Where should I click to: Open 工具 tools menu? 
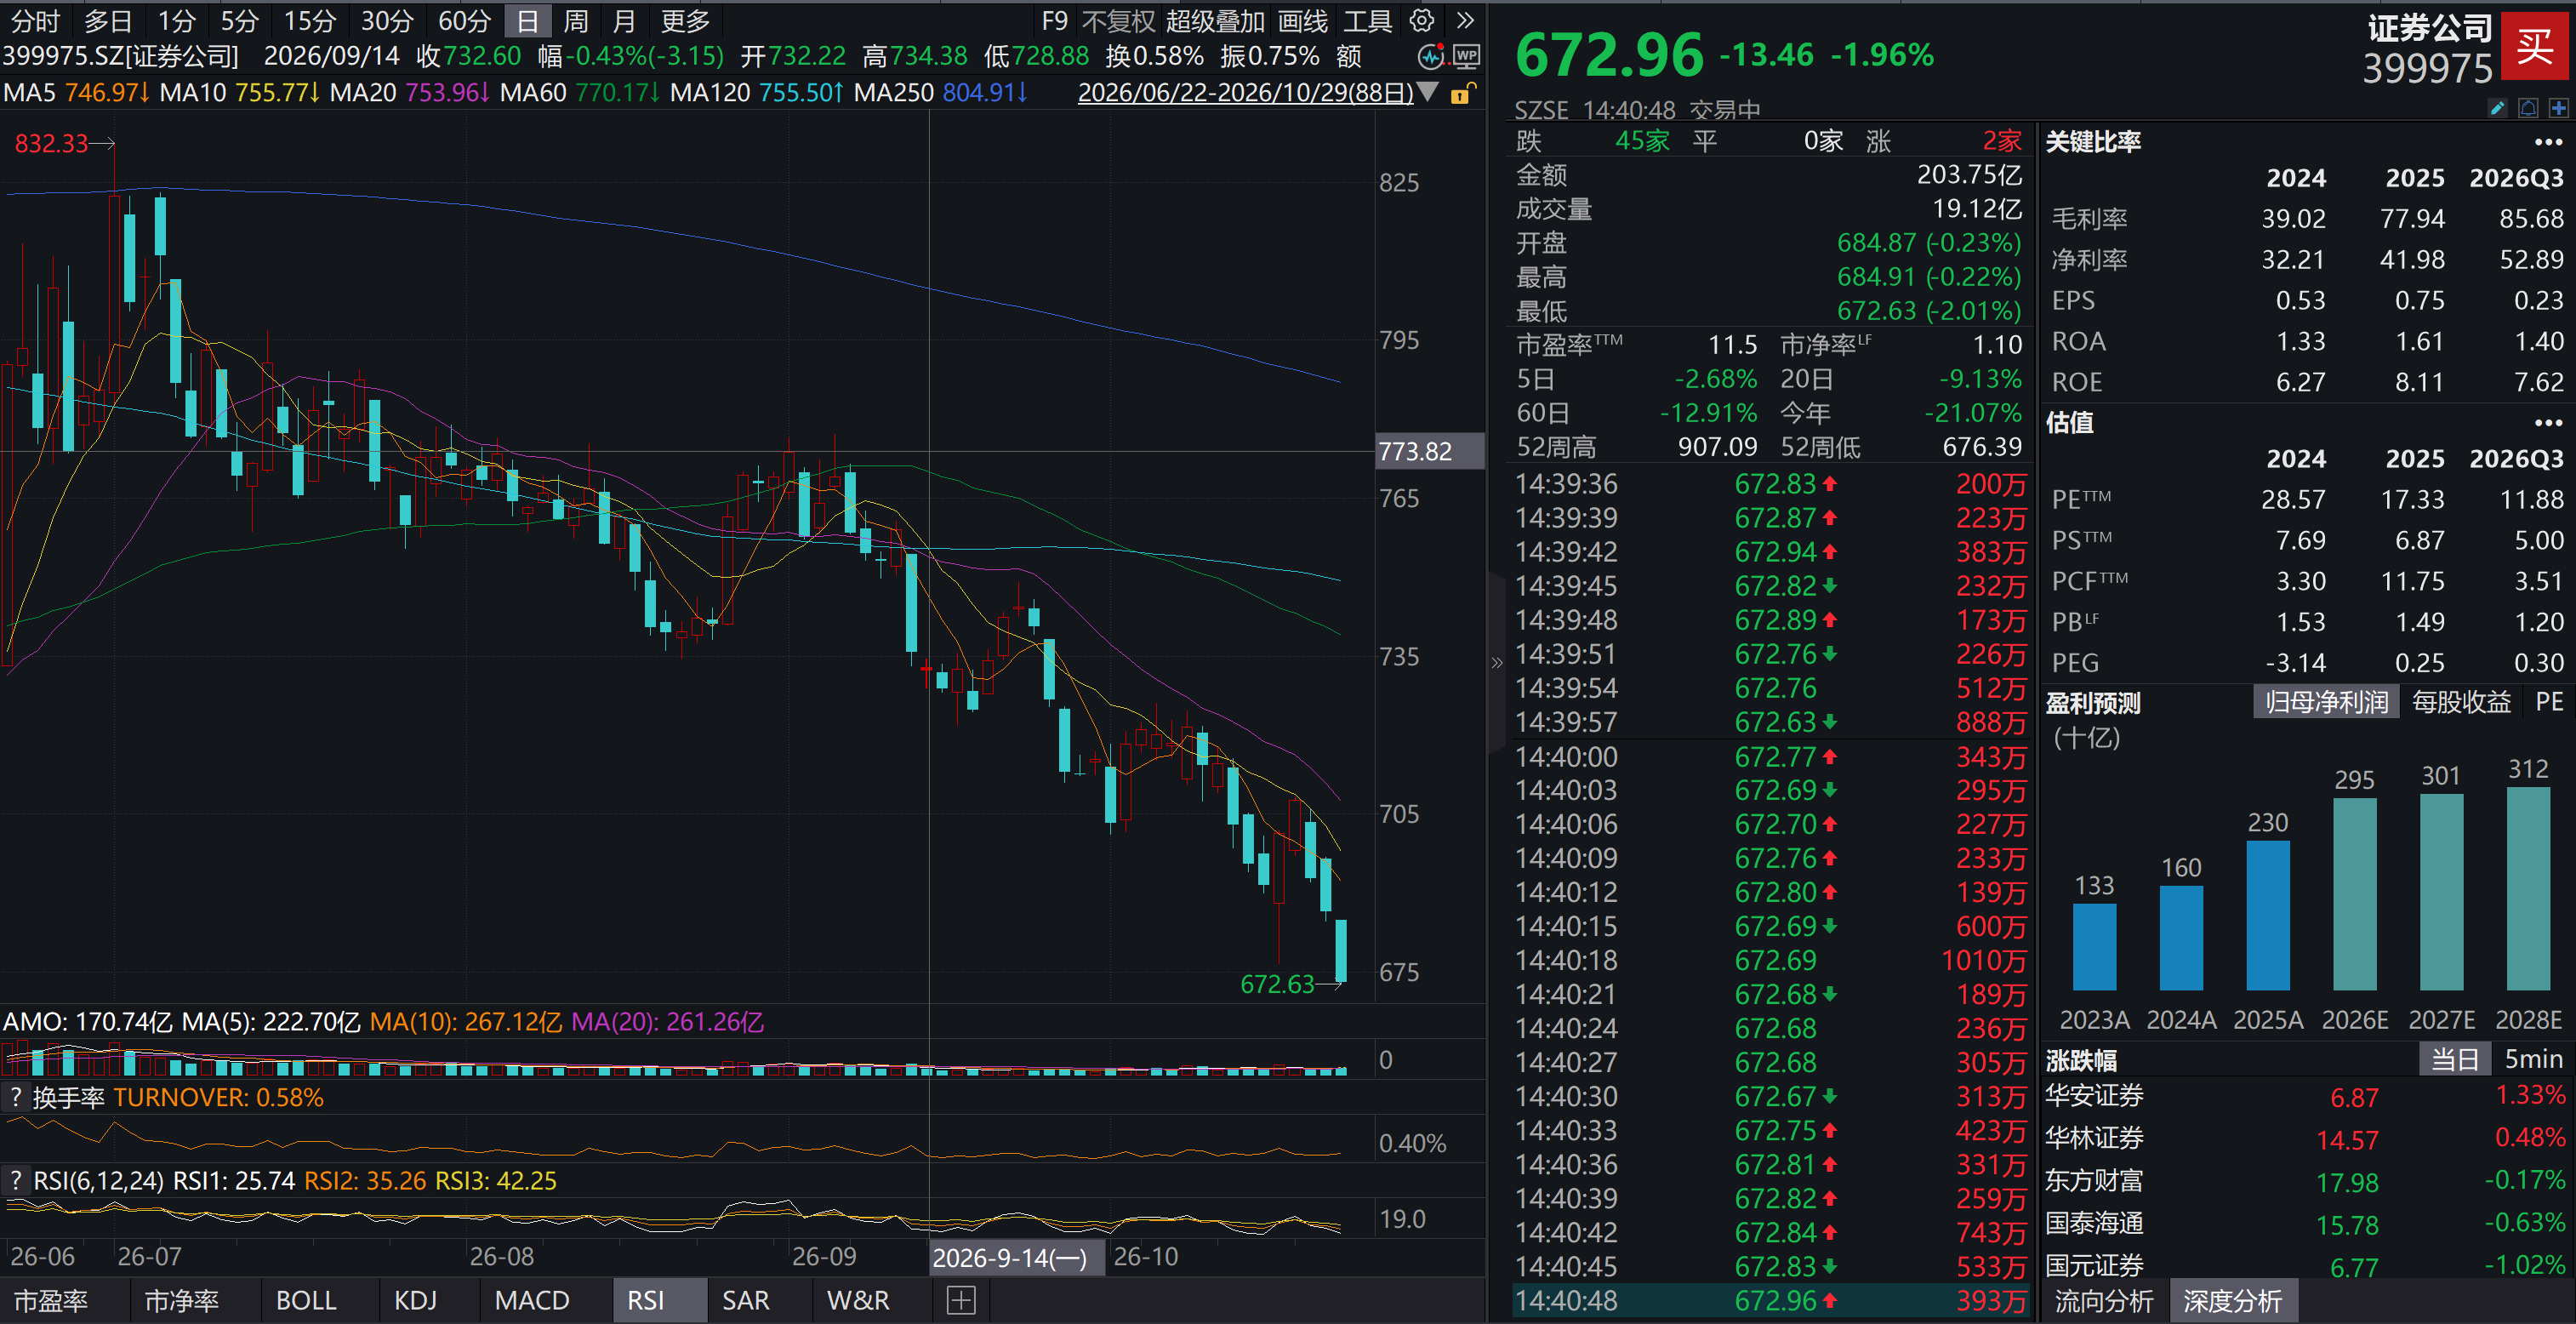pyautogui.click(x=1367, y=20)
